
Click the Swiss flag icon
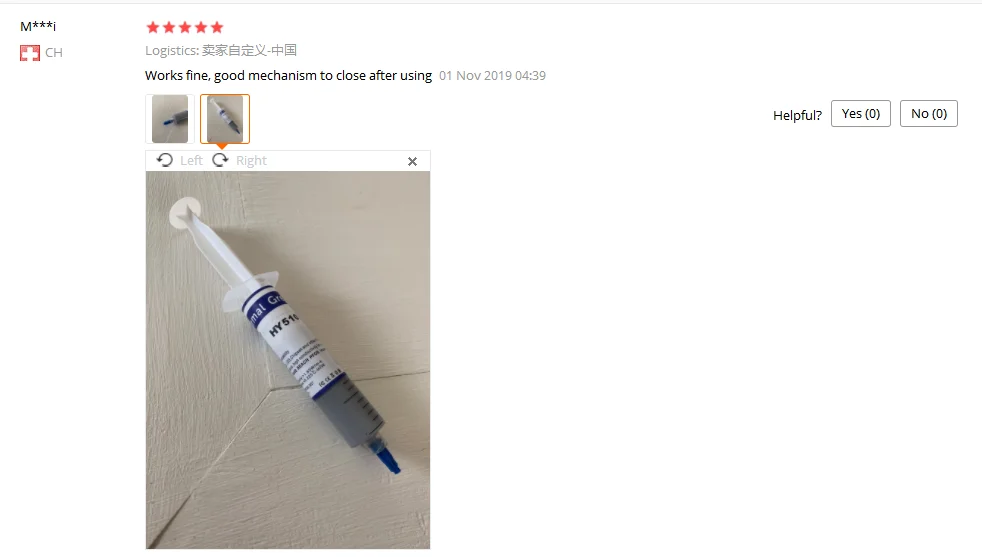29,53
